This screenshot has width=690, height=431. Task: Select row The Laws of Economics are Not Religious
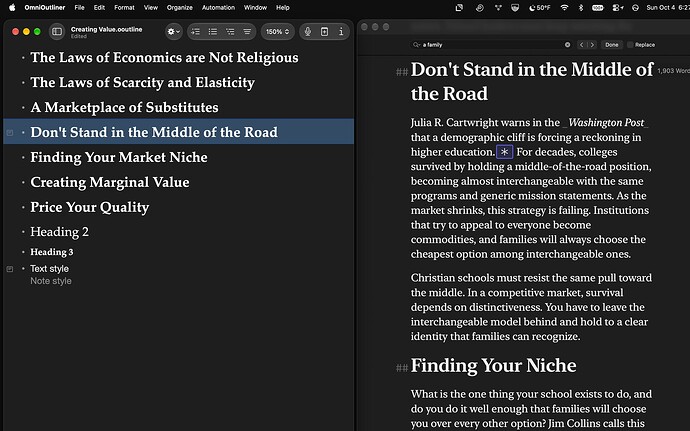click(178, 58)
